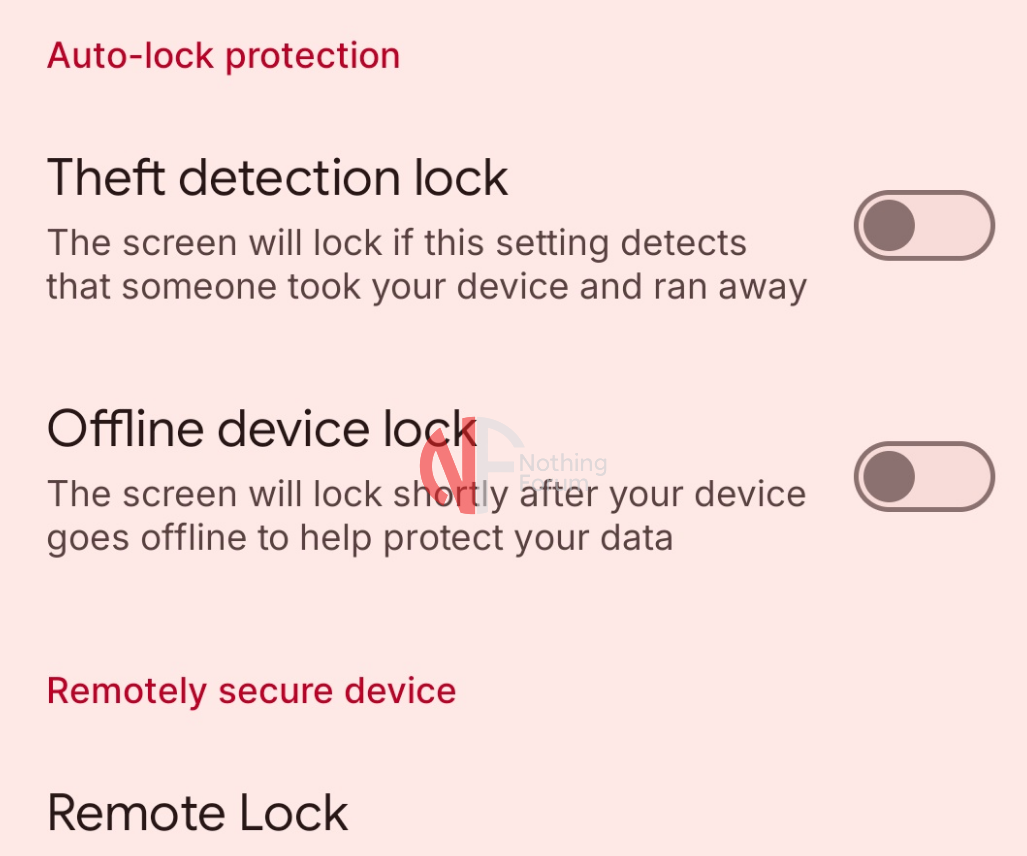Viewport: 1027px width, 856px height.
Task: Click the Auto-lock protection section header
Action: tap(223, 56)
